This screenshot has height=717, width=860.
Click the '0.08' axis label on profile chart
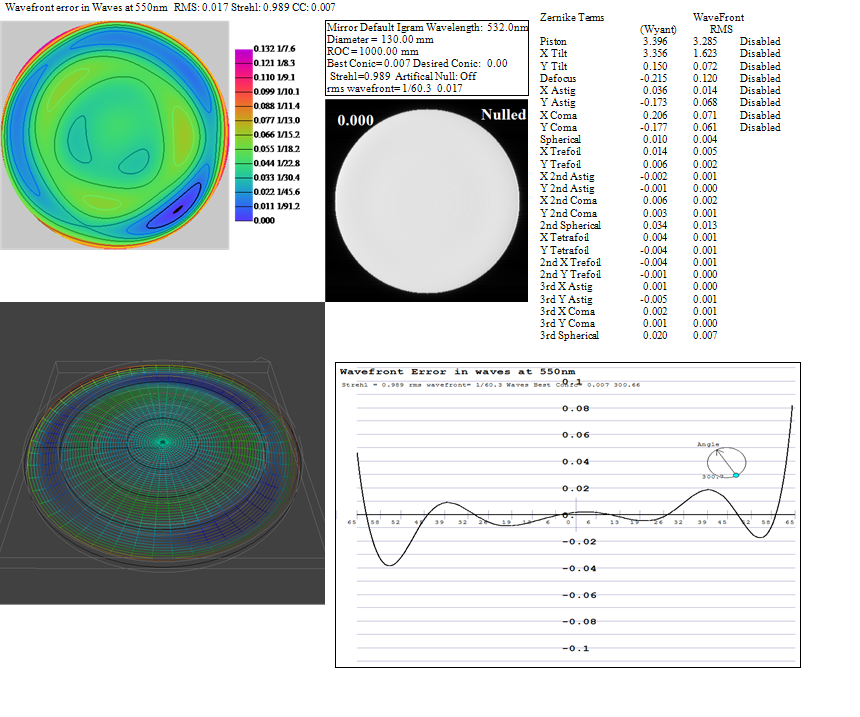pyautogui.click(x=575, y=409)
